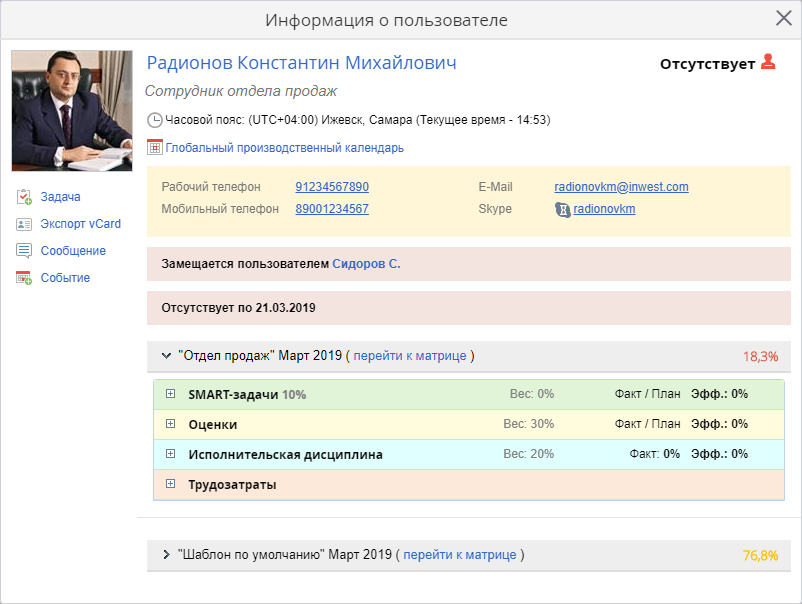Click the Skype icon beside radionovkm
The image size is (802, 604).
pos(563,209)
